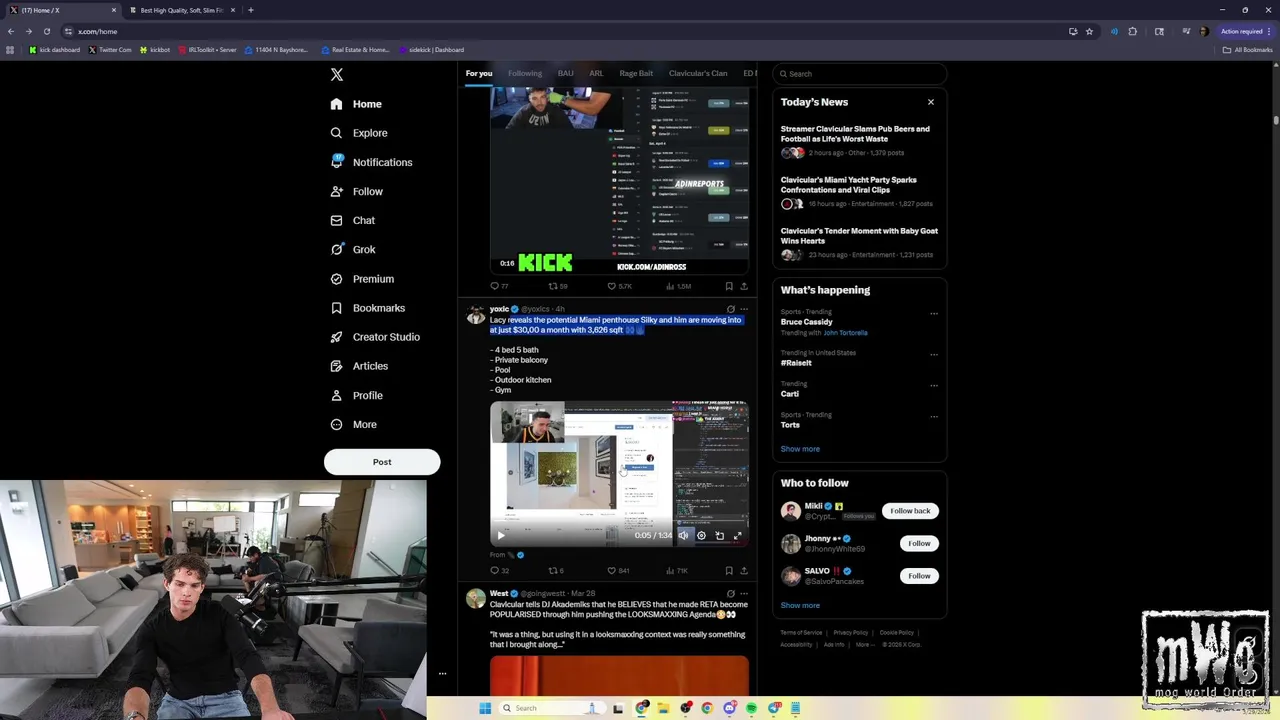The width and height of the screenshot is (1280, 720).
Task: Share yoxic's penthouse post
Action: coord(744,571)
